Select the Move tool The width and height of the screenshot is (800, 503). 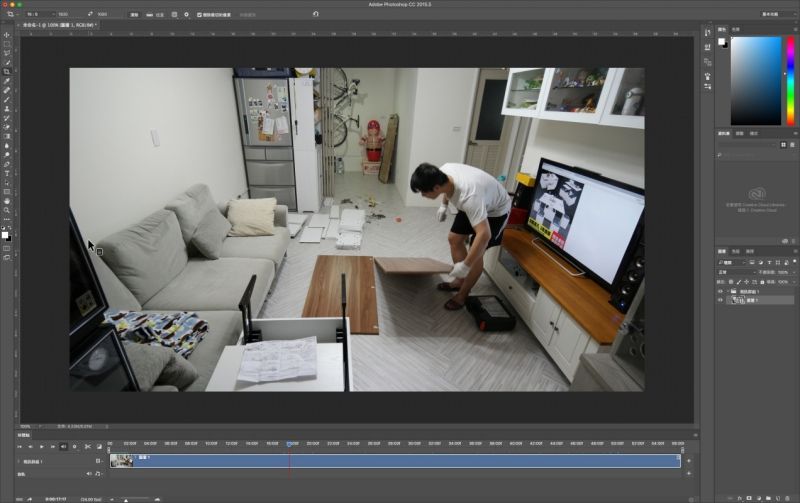(x=7, y=35)
